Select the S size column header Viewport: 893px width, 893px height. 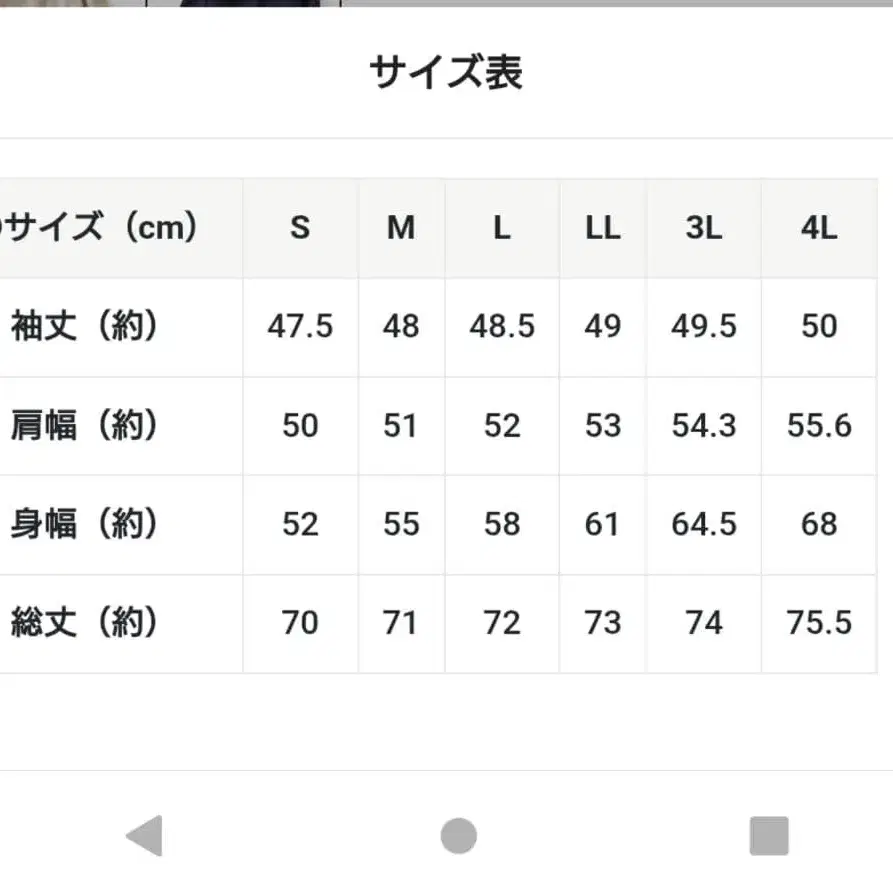point(300,228)
